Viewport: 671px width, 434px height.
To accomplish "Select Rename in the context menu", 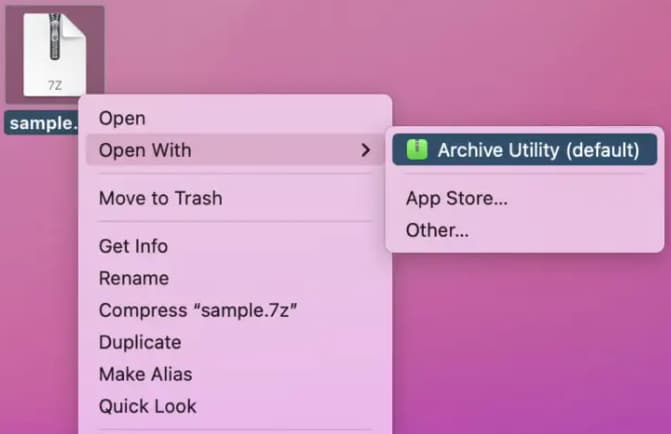I will pos(235,278).
